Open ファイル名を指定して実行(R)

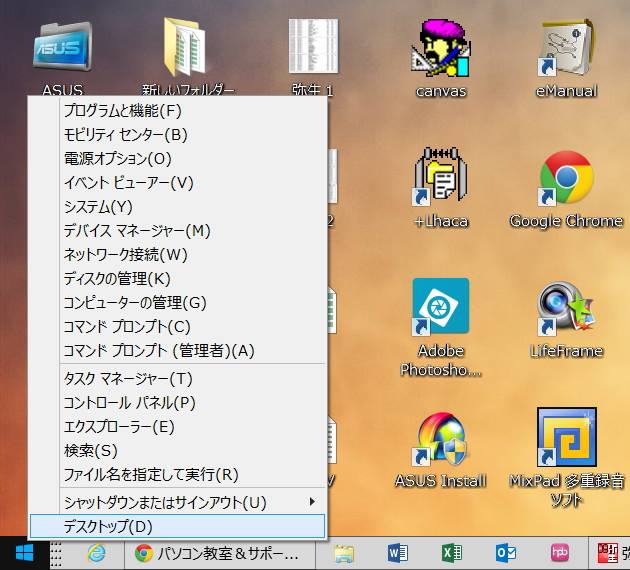pyautogui.click(x=177, y=475)
